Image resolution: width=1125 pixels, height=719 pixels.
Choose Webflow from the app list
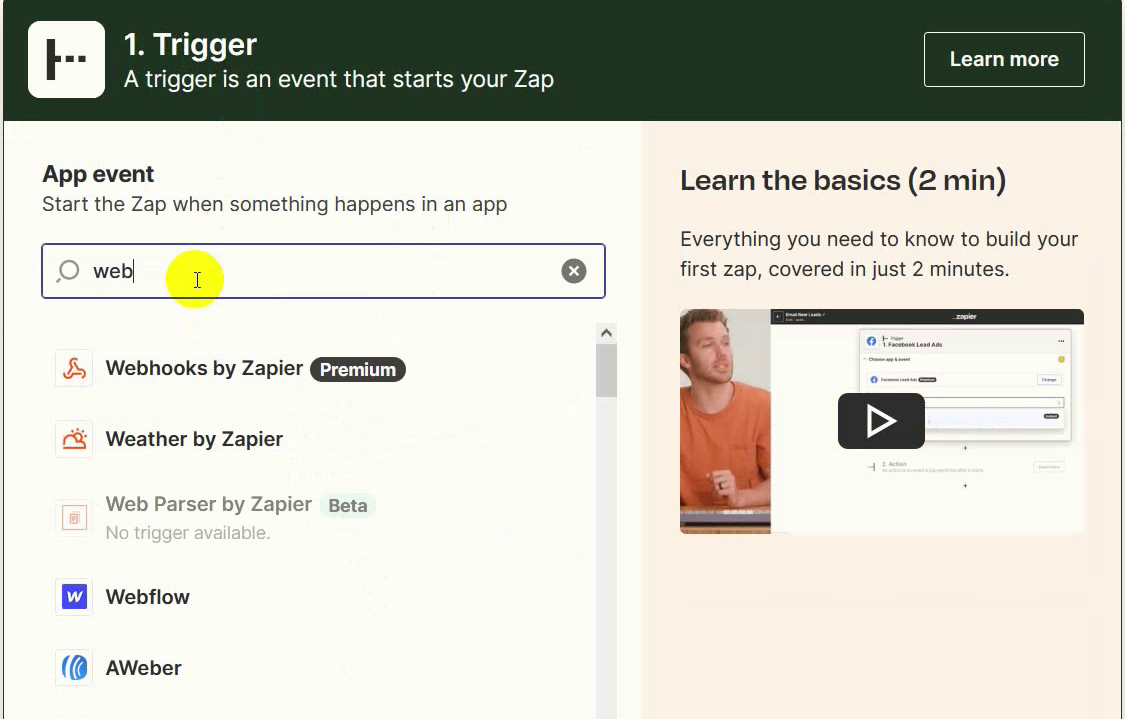tap(148, 597)
